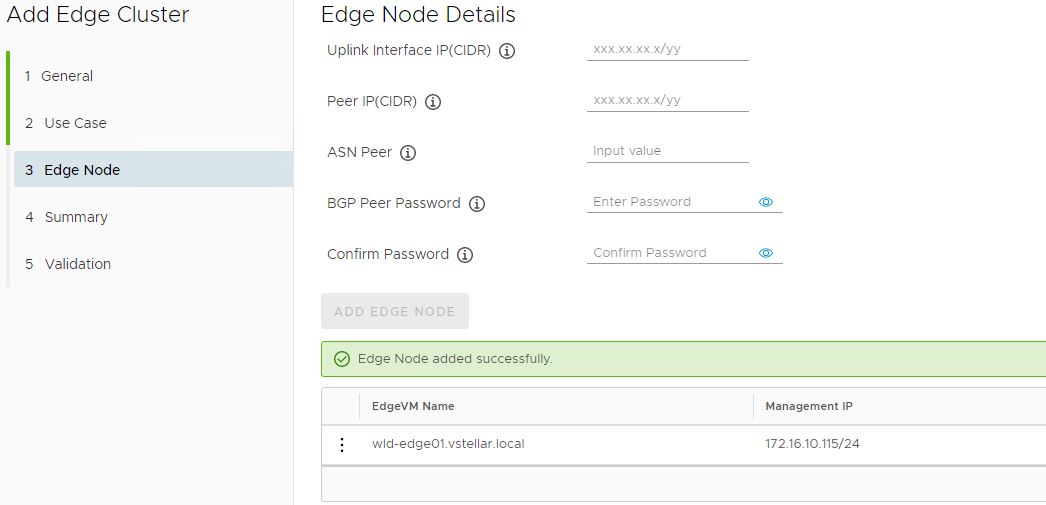Jump to the Summary step
Viewport: 1046px width, 505px height.
click(x=76, y=217)
